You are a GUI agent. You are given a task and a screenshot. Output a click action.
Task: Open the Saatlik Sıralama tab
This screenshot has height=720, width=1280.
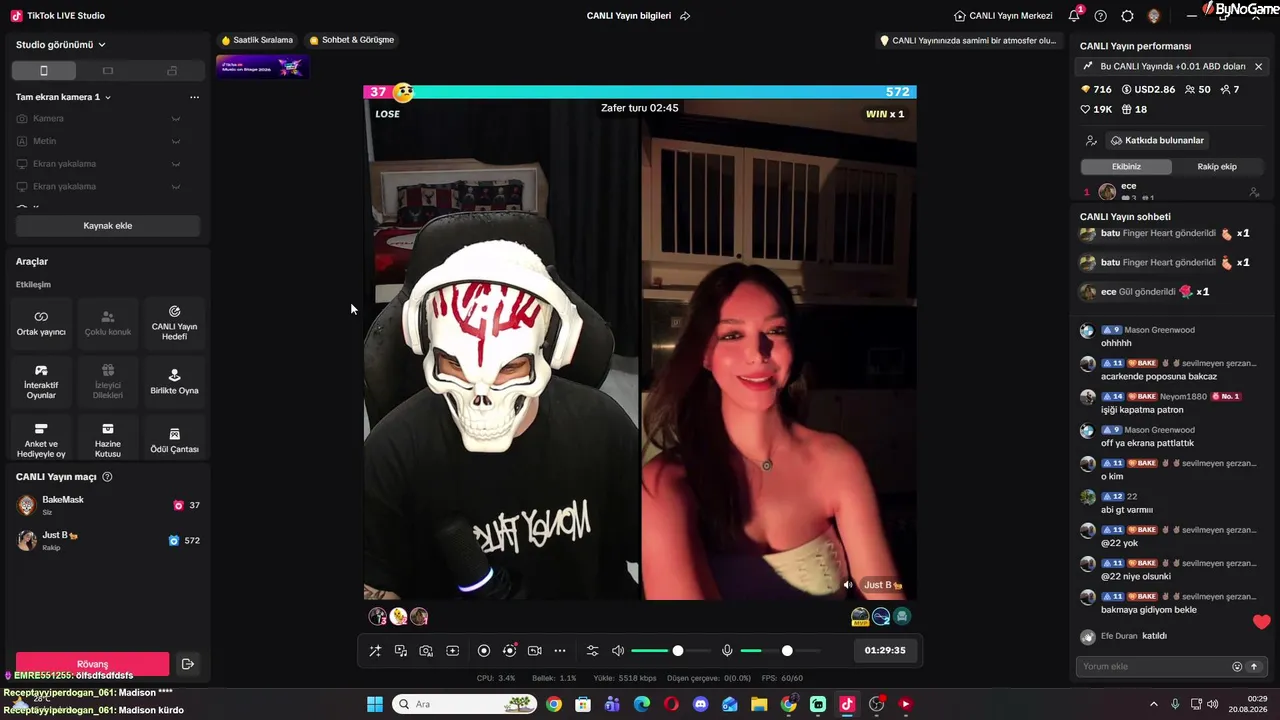257,40
